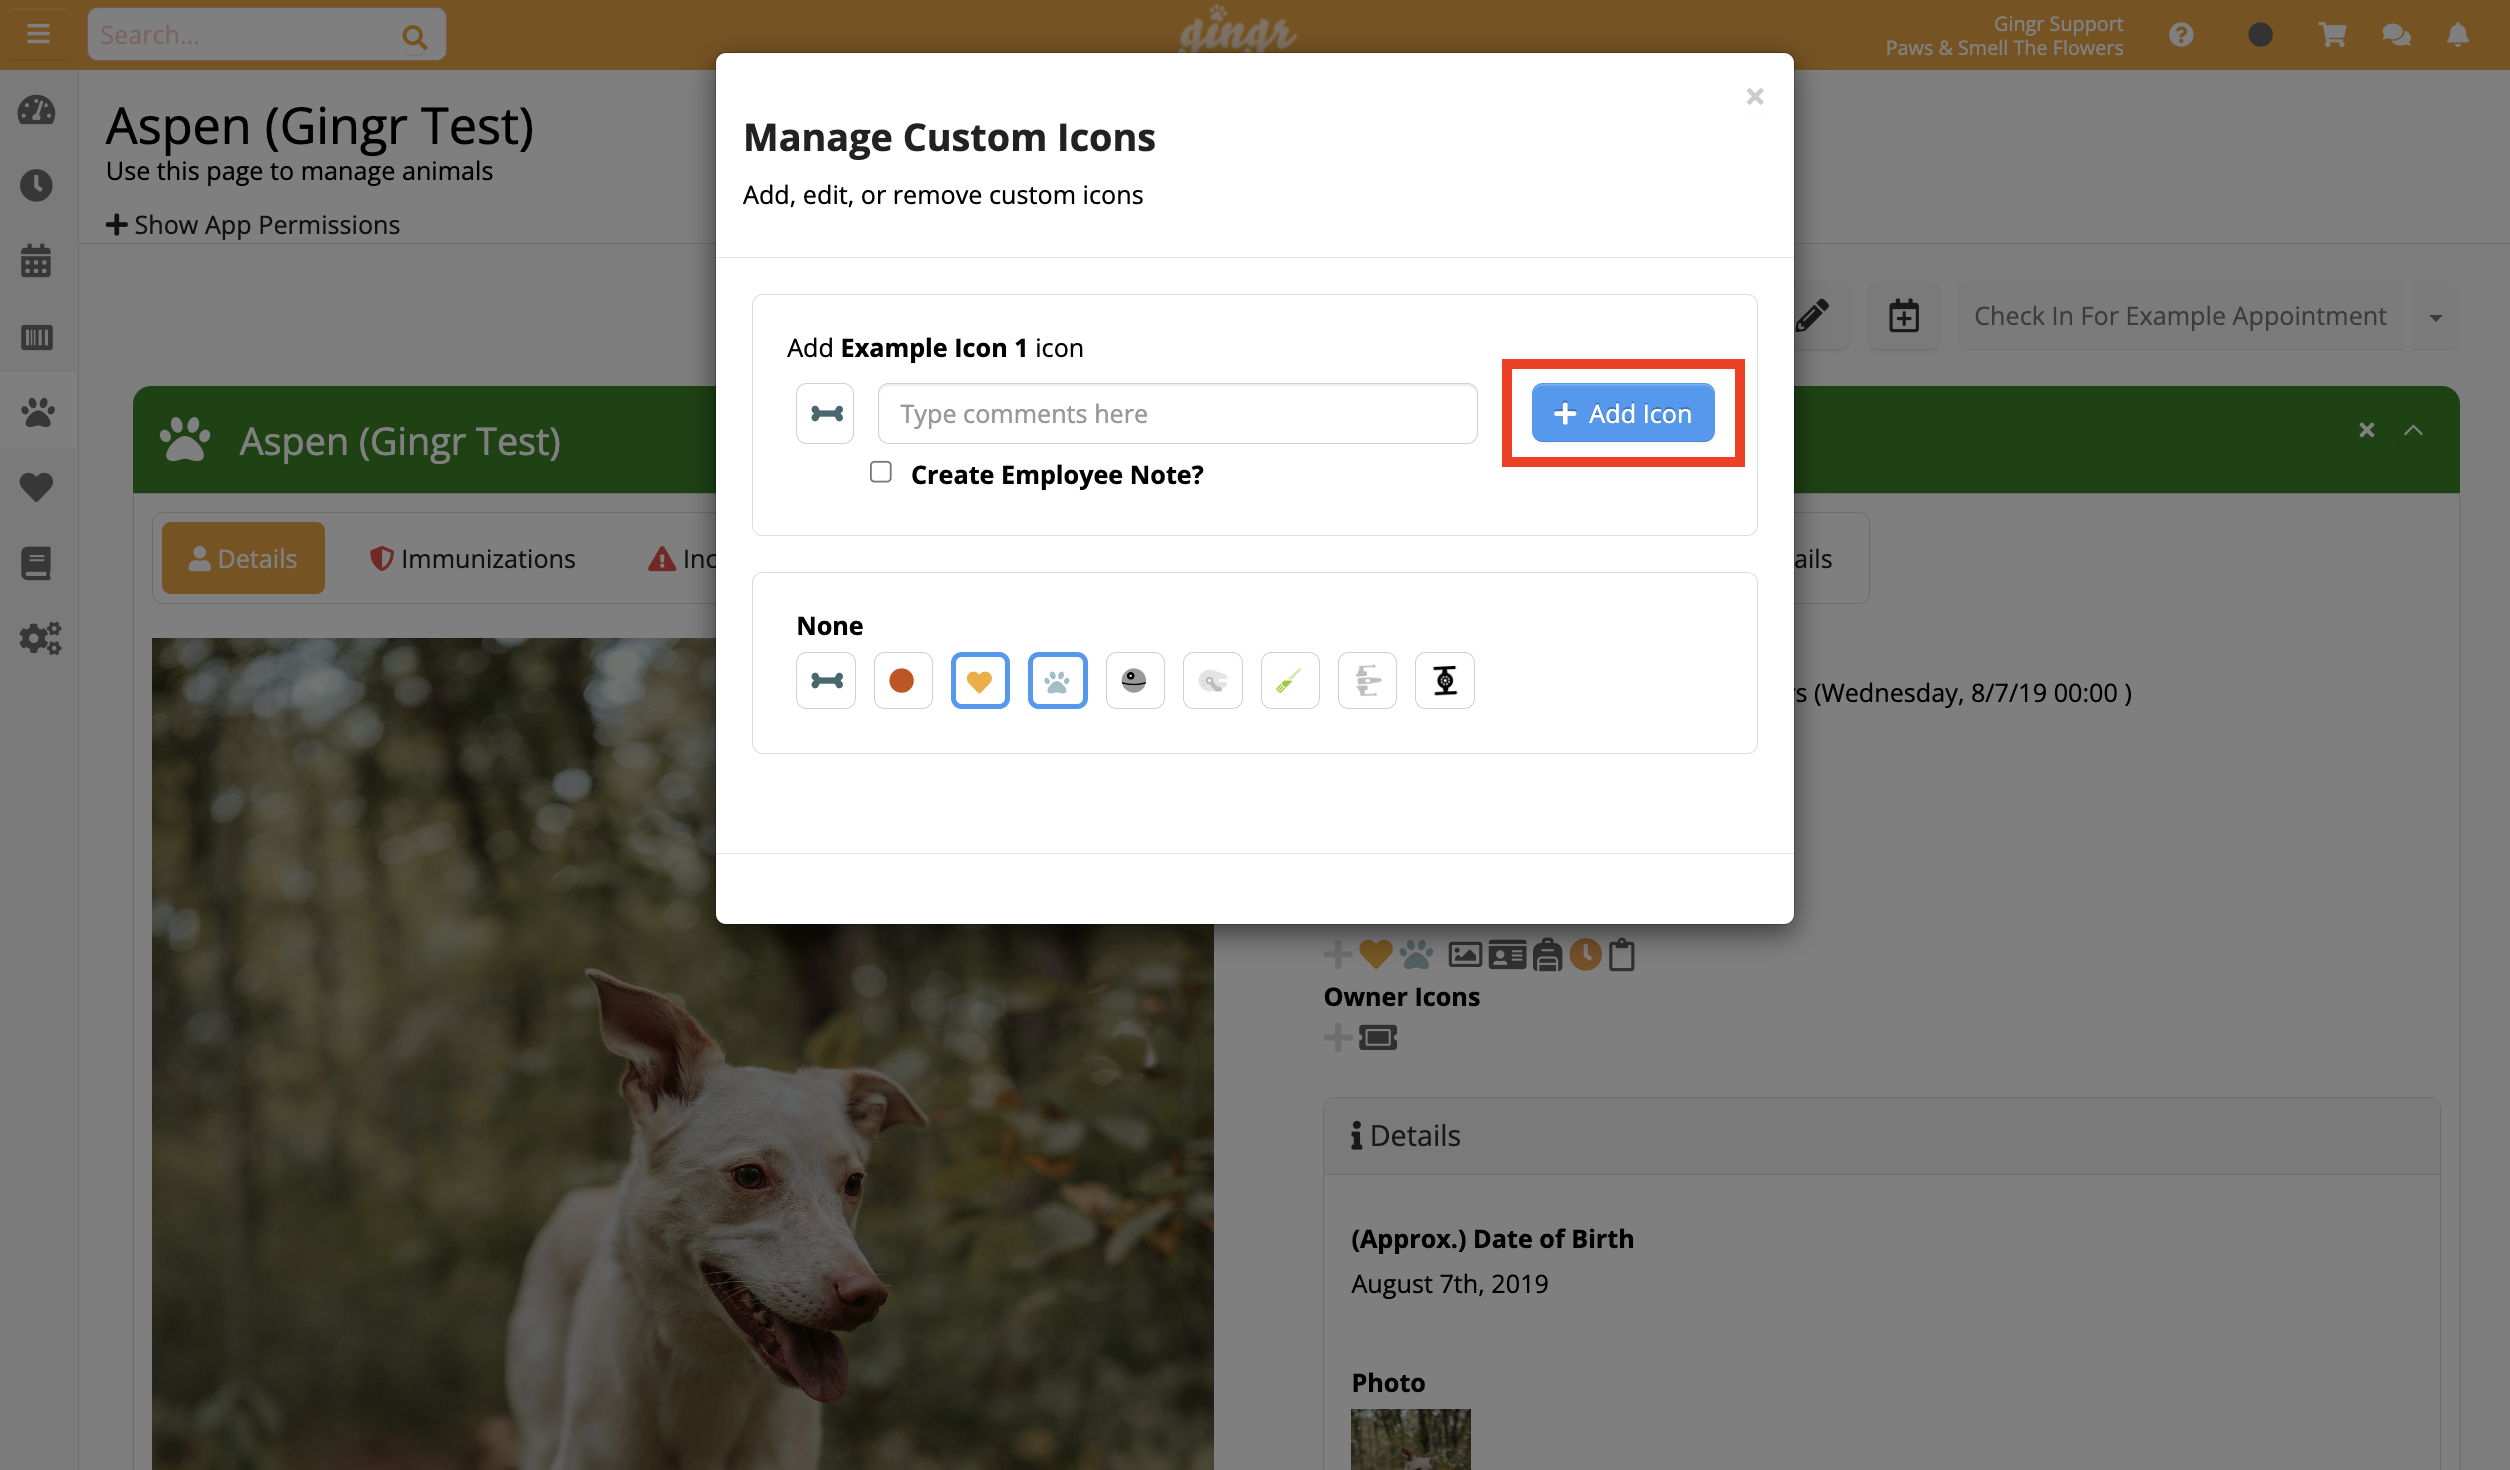Select the bone icon in the modal

tap(825, 680)
